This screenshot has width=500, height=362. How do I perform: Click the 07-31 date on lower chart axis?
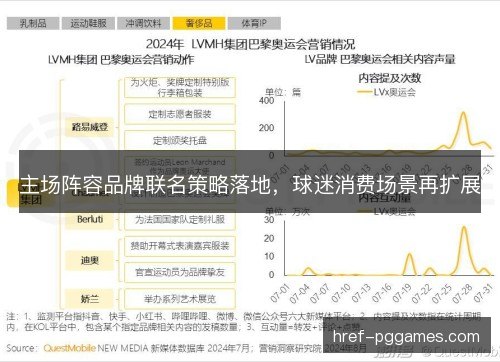coord(483,293)
